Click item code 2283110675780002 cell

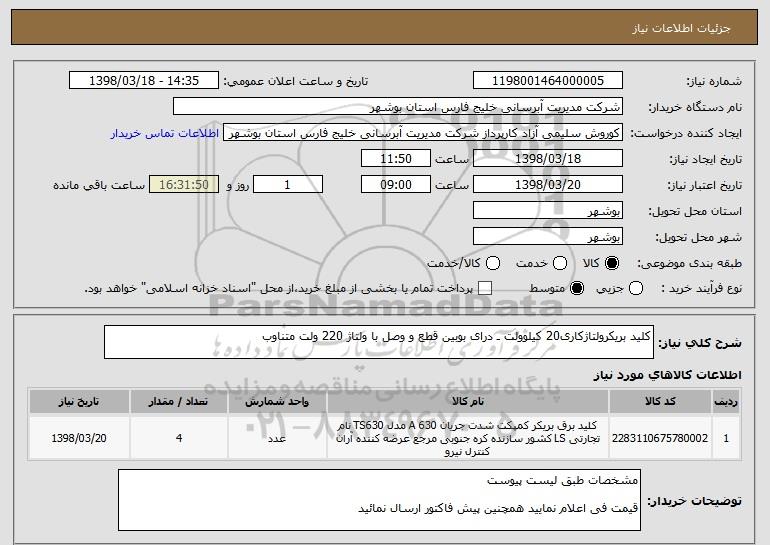pos(660,438)
